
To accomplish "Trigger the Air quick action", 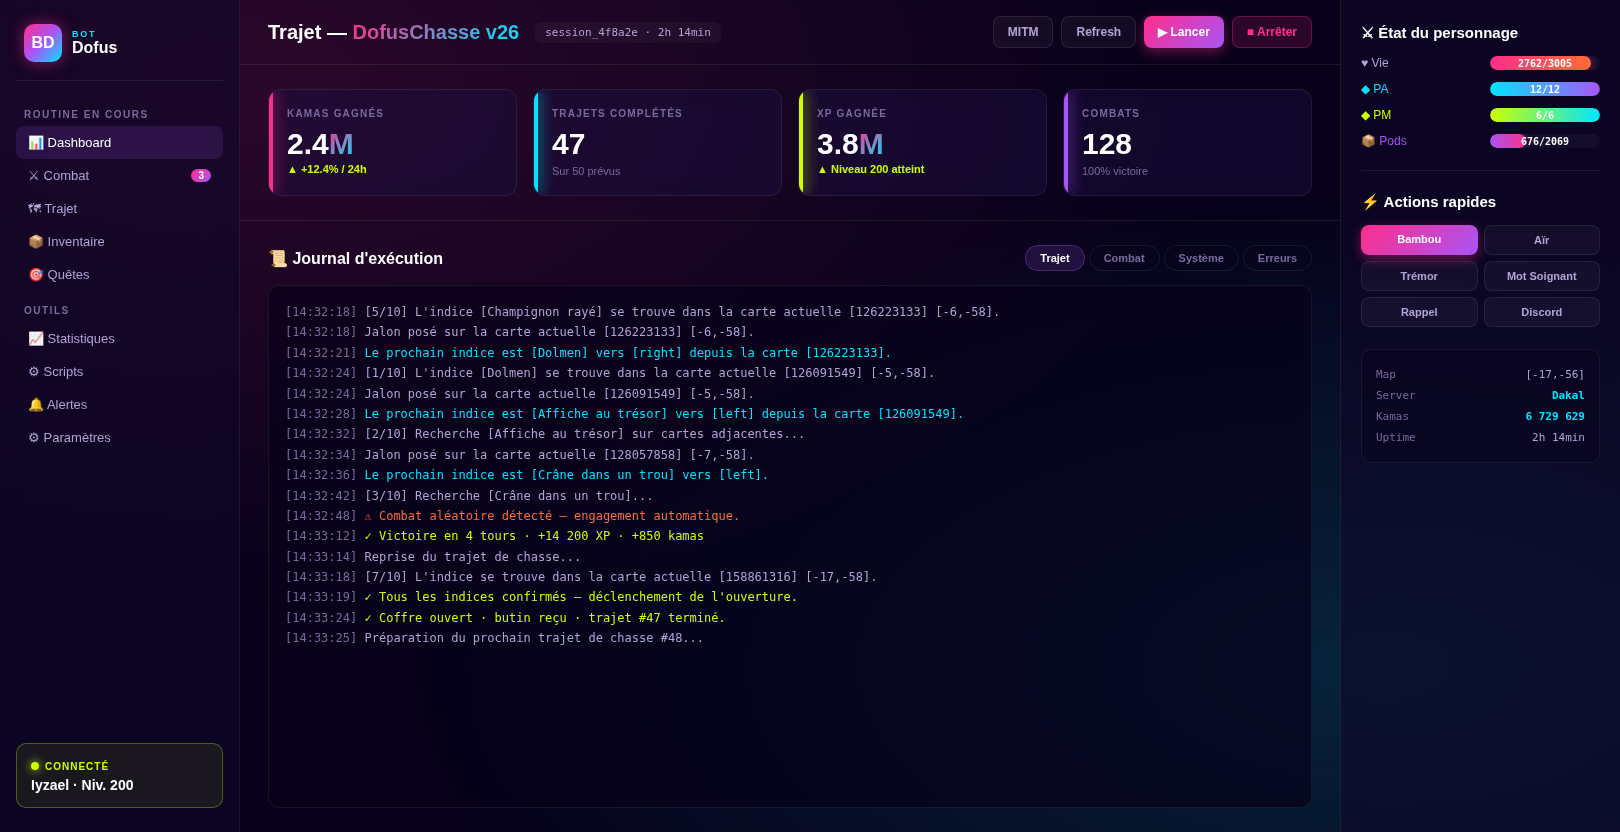I will pyautogui.click(x=1542, y=240).
